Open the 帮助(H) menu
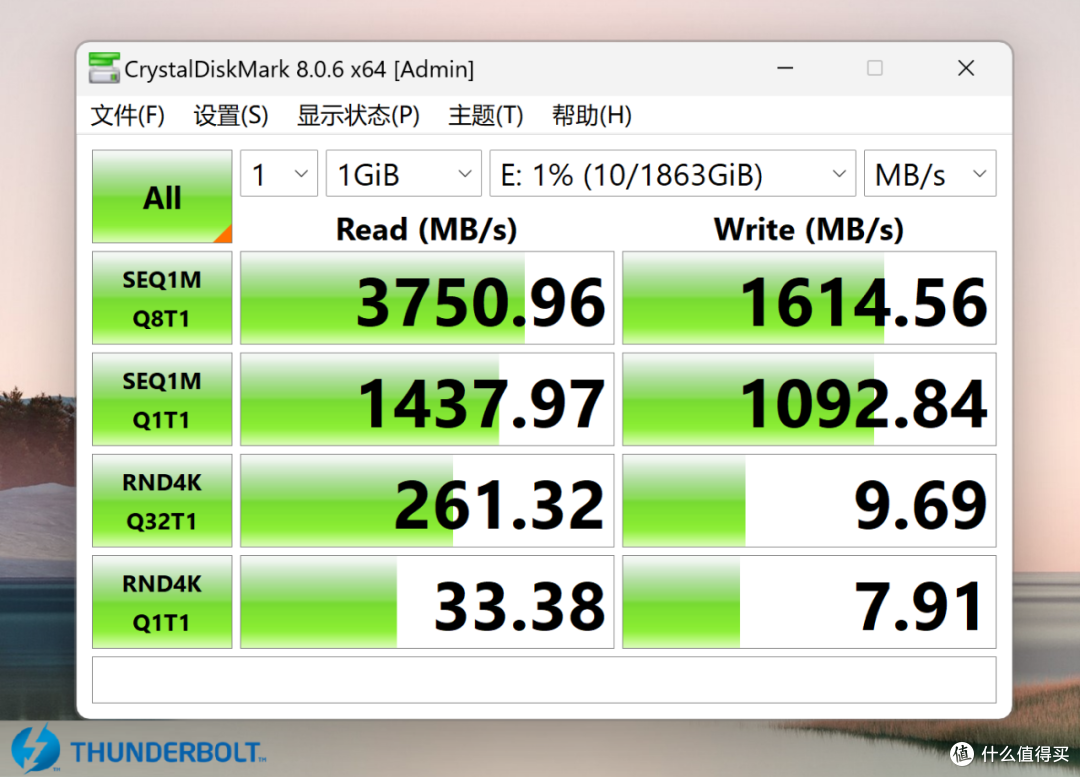The width and height of the screenshot is (1080, 777). (x=592, y=115)
